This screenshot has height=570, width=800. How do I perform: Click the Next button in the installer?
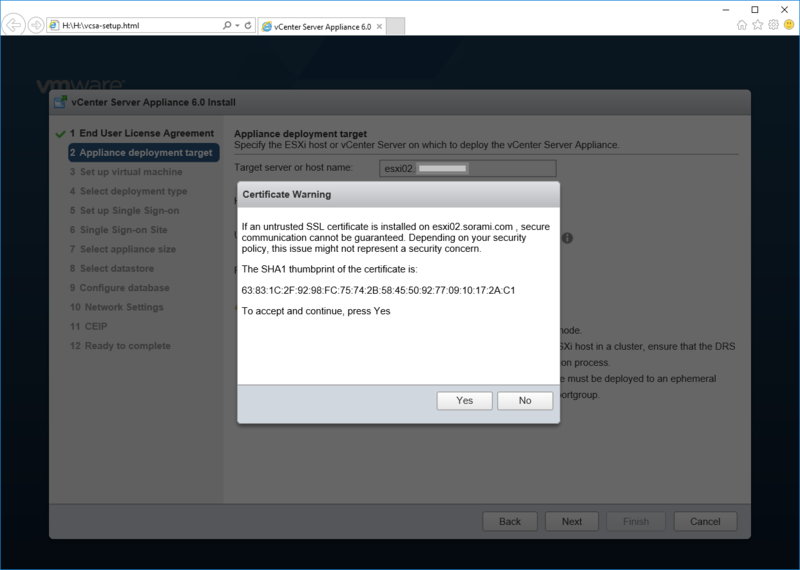571,522
